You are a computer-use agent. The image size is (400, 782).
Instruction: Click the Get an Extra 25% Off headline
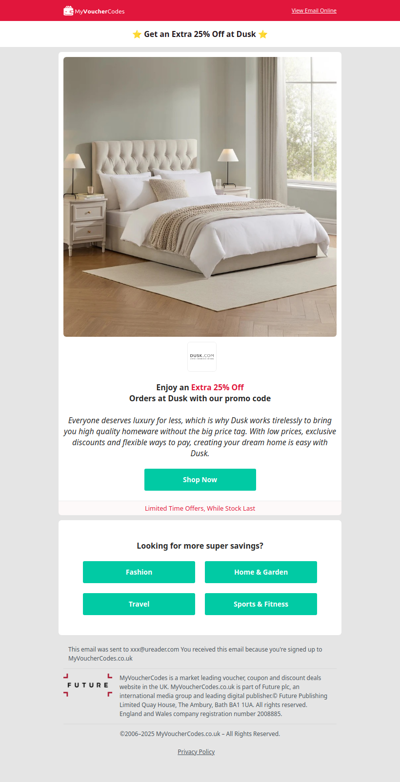click(200, 34)
